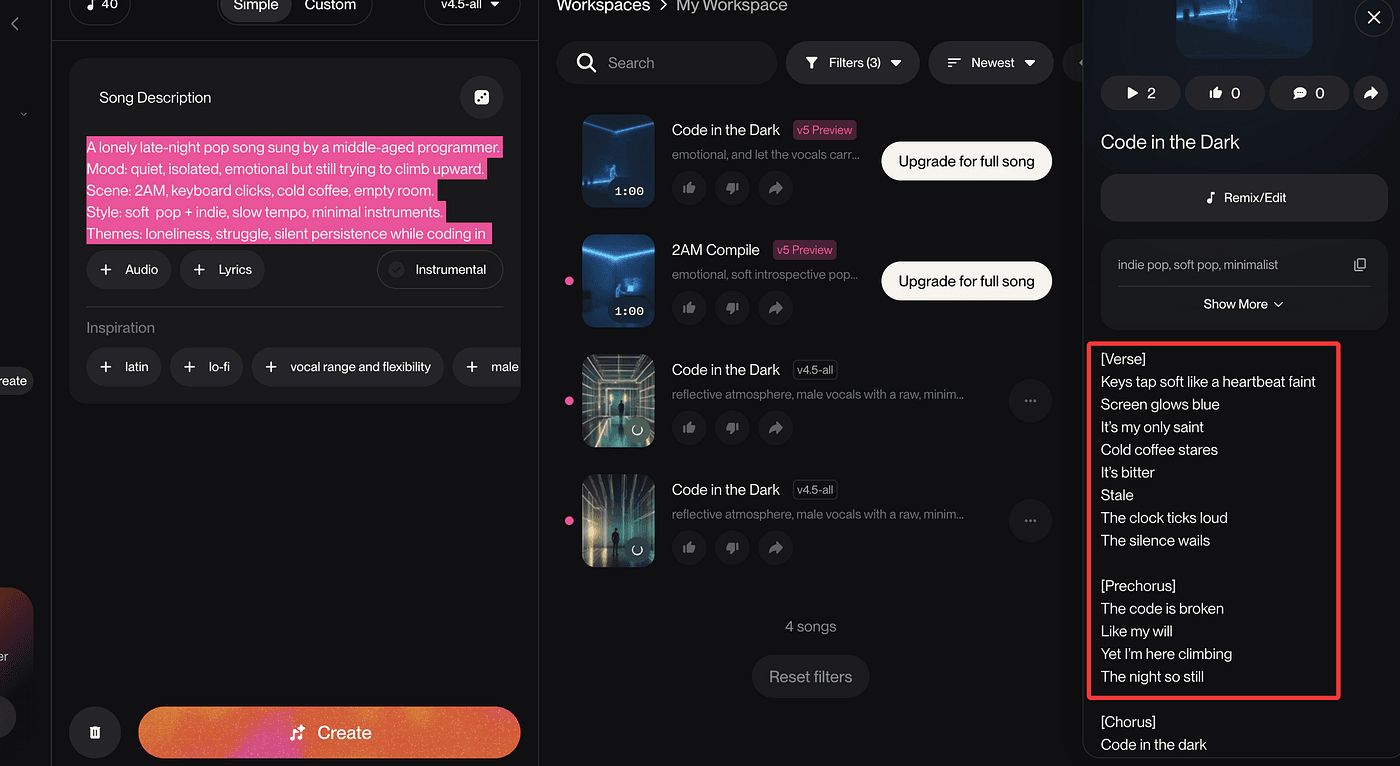
Task: Share the 2AM Compile song
Action: 775,308
